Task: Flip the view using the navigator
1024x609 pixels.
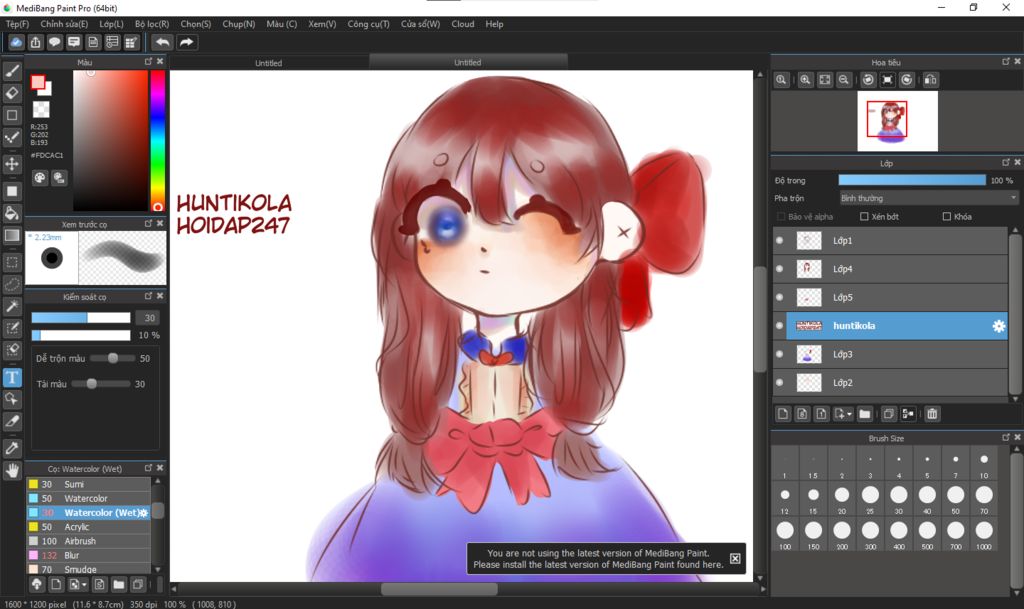Action: pos(931,80)
